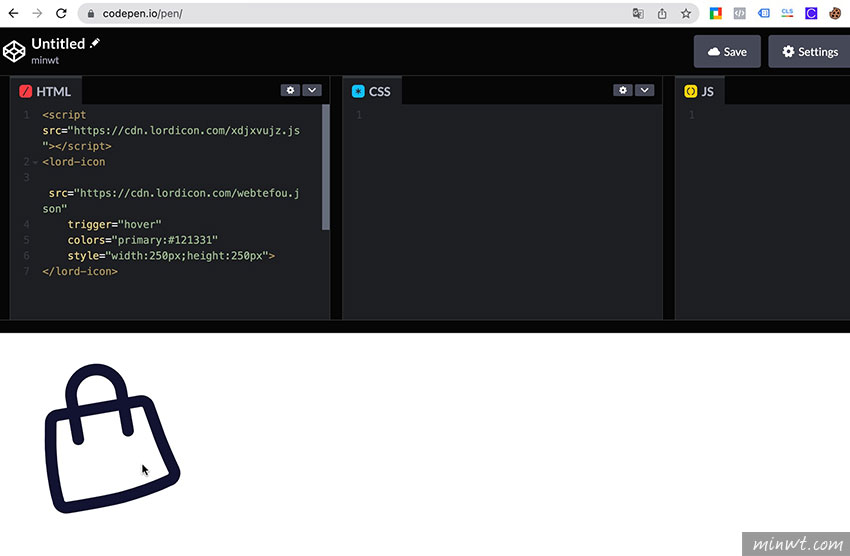Select the HTML editor tab
The width and height of the screenshot is (850, 556).
[x=46, y=91]
